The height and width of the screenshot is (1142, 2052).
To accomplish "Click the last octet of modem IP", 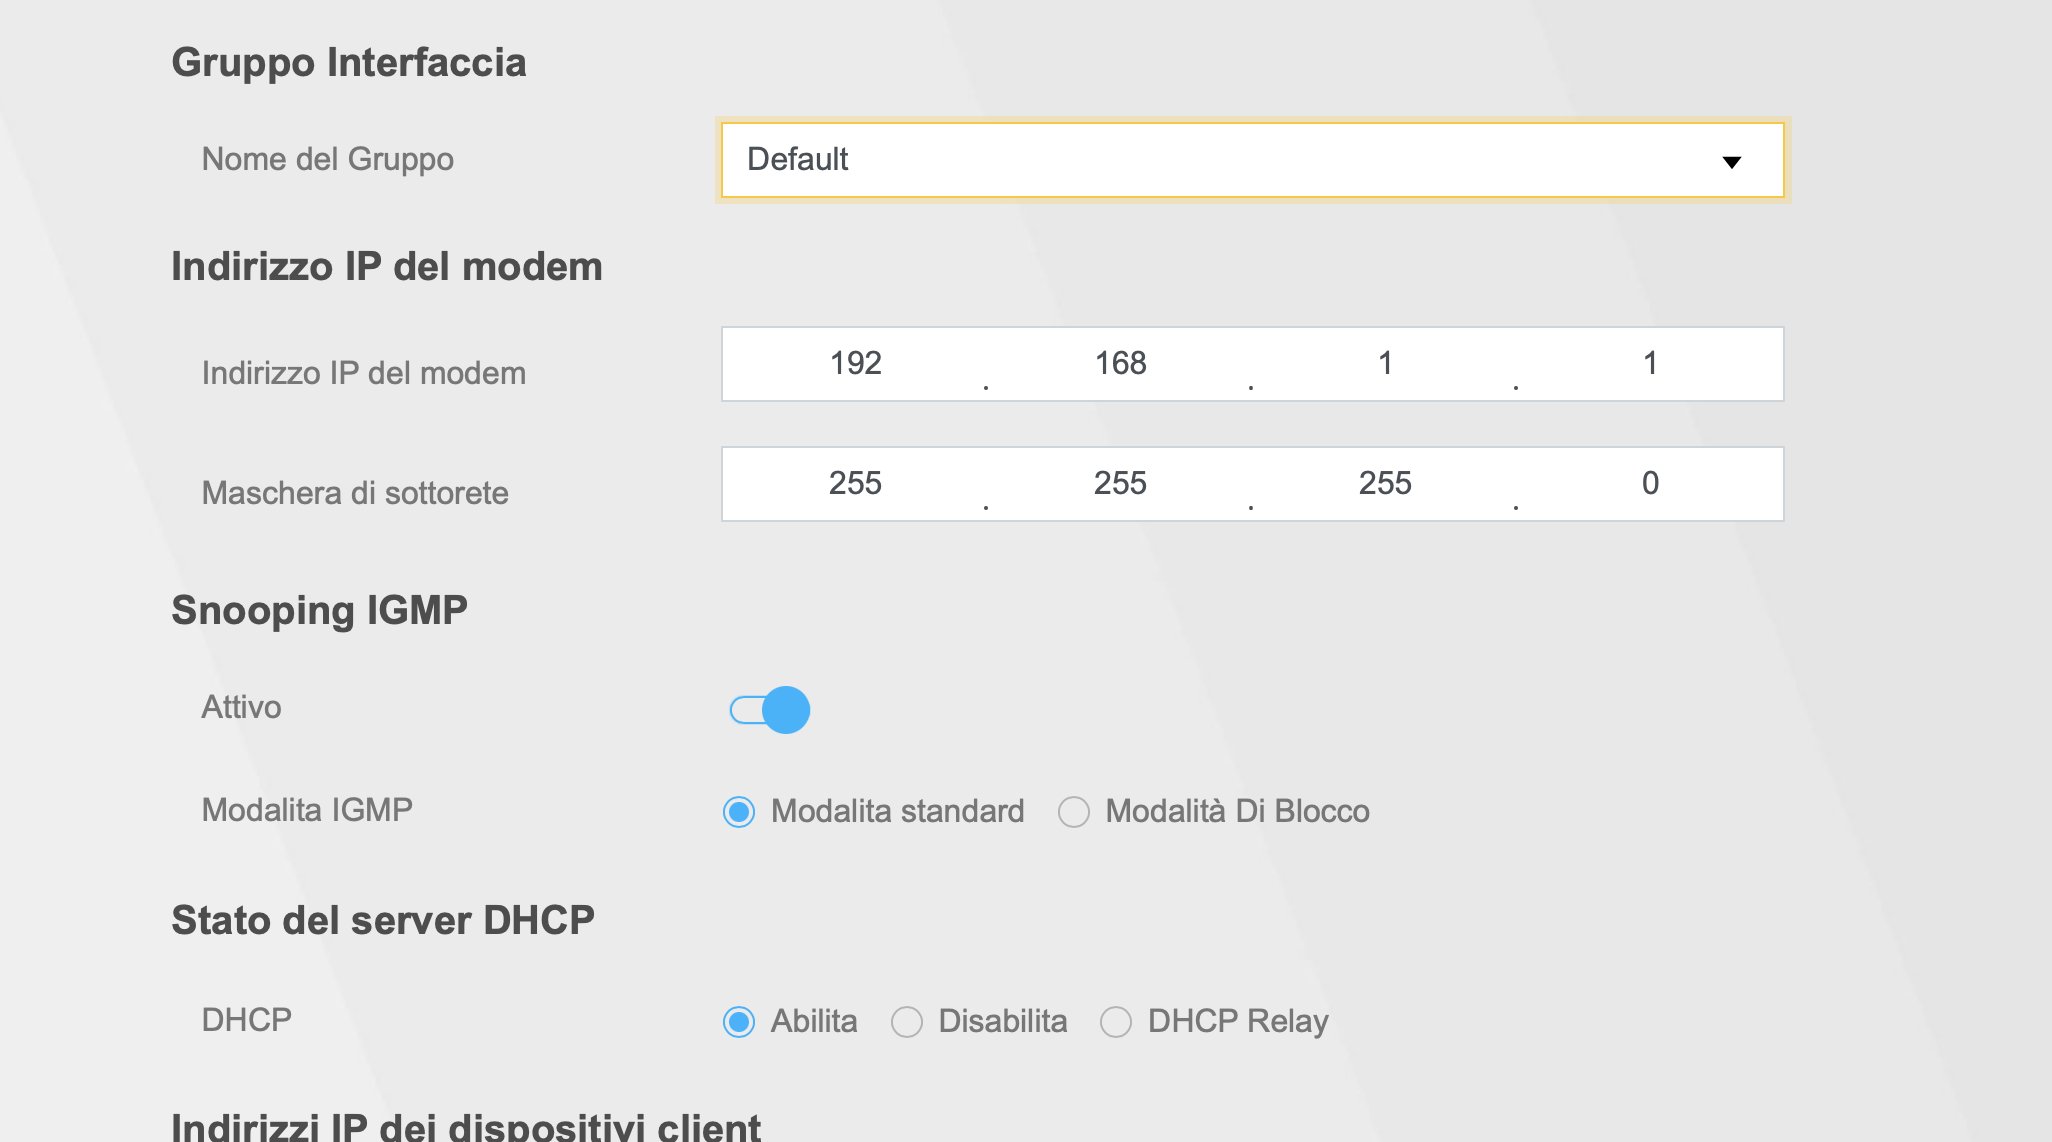I will [1650, 364].
